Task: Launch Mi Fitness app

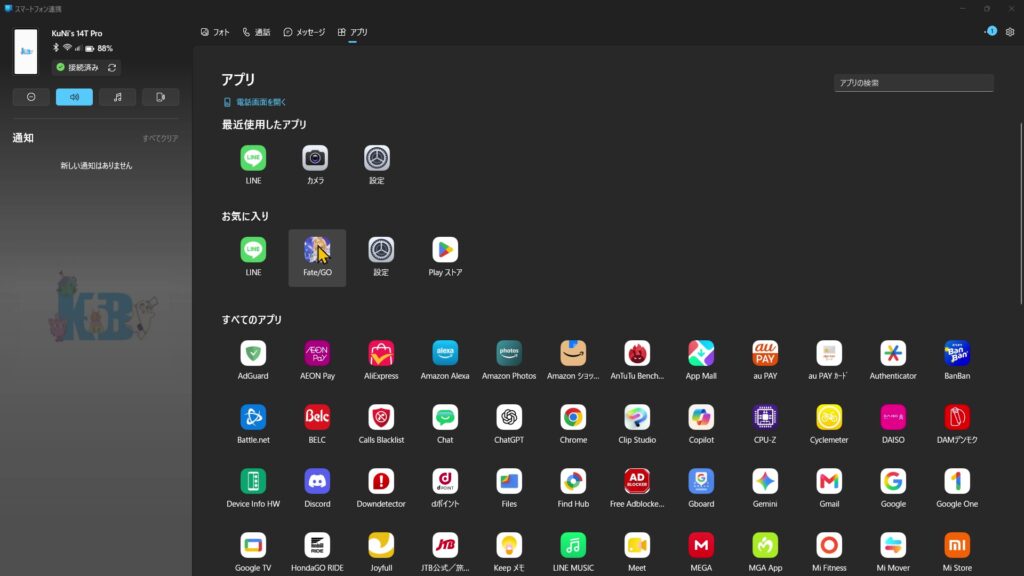Action: [x=829, y=545]
